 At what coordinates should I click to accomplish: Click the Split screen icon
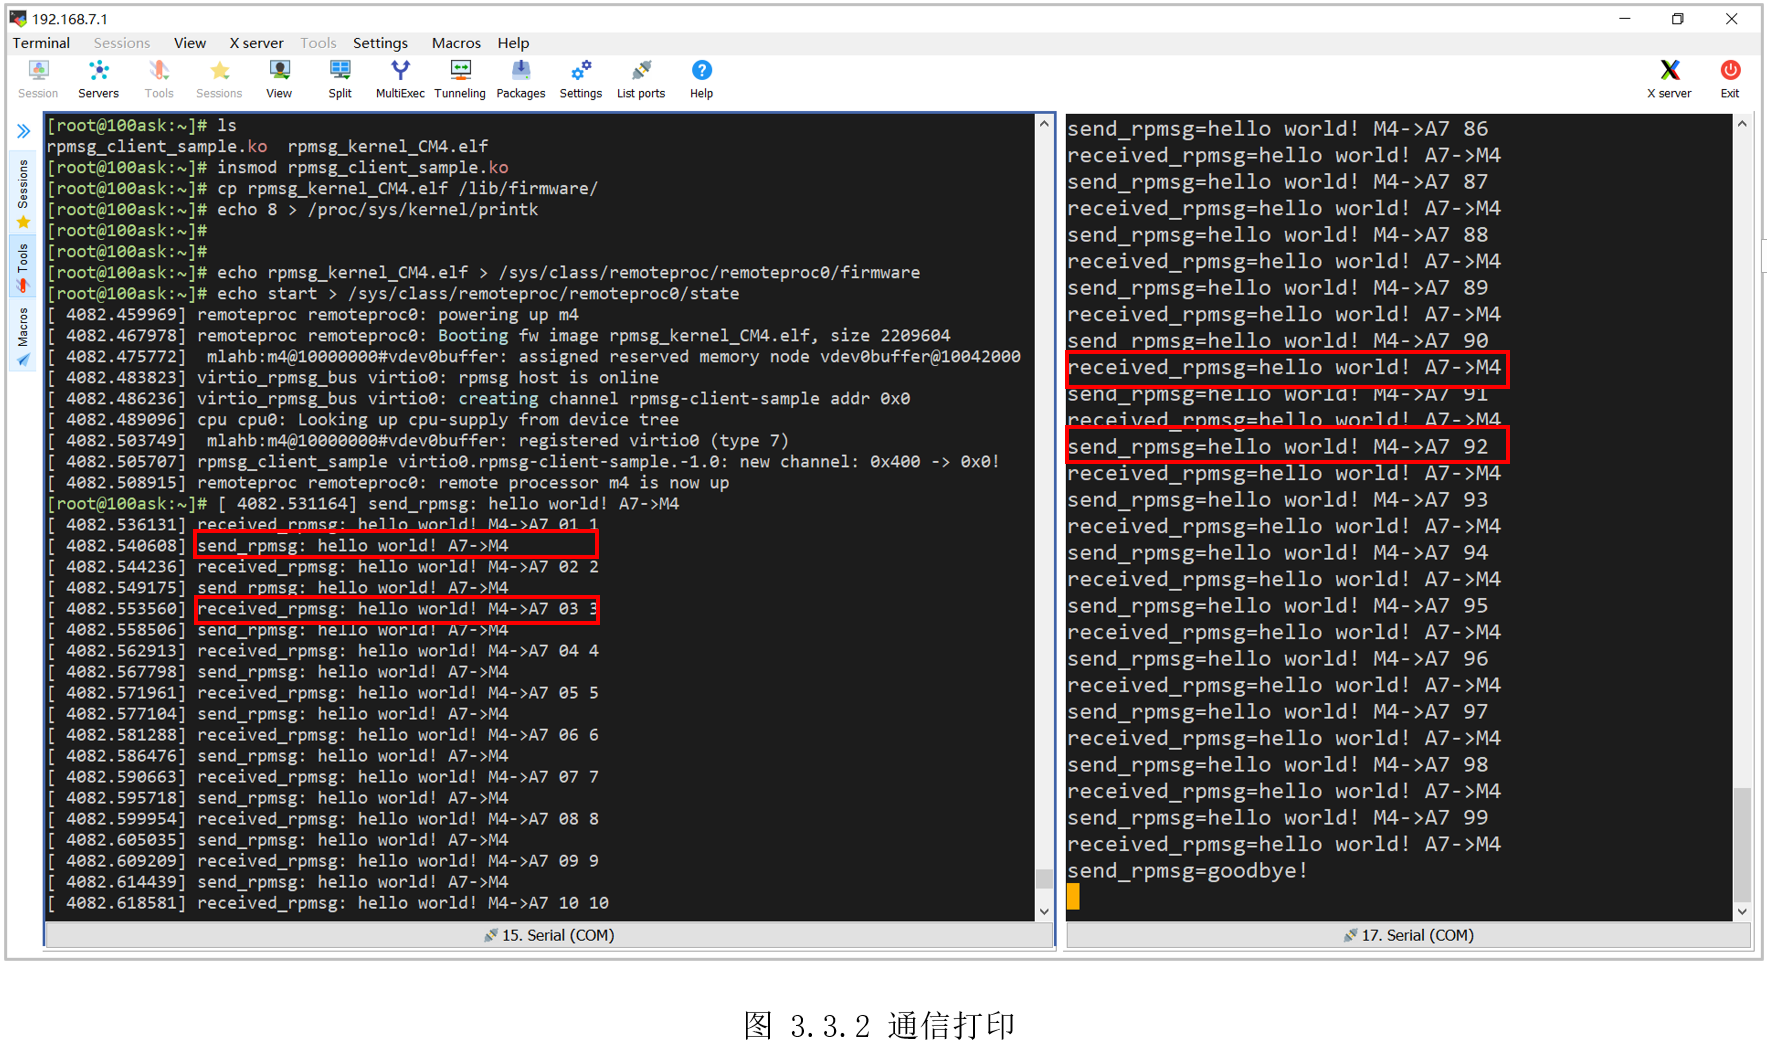click(340, 78)
